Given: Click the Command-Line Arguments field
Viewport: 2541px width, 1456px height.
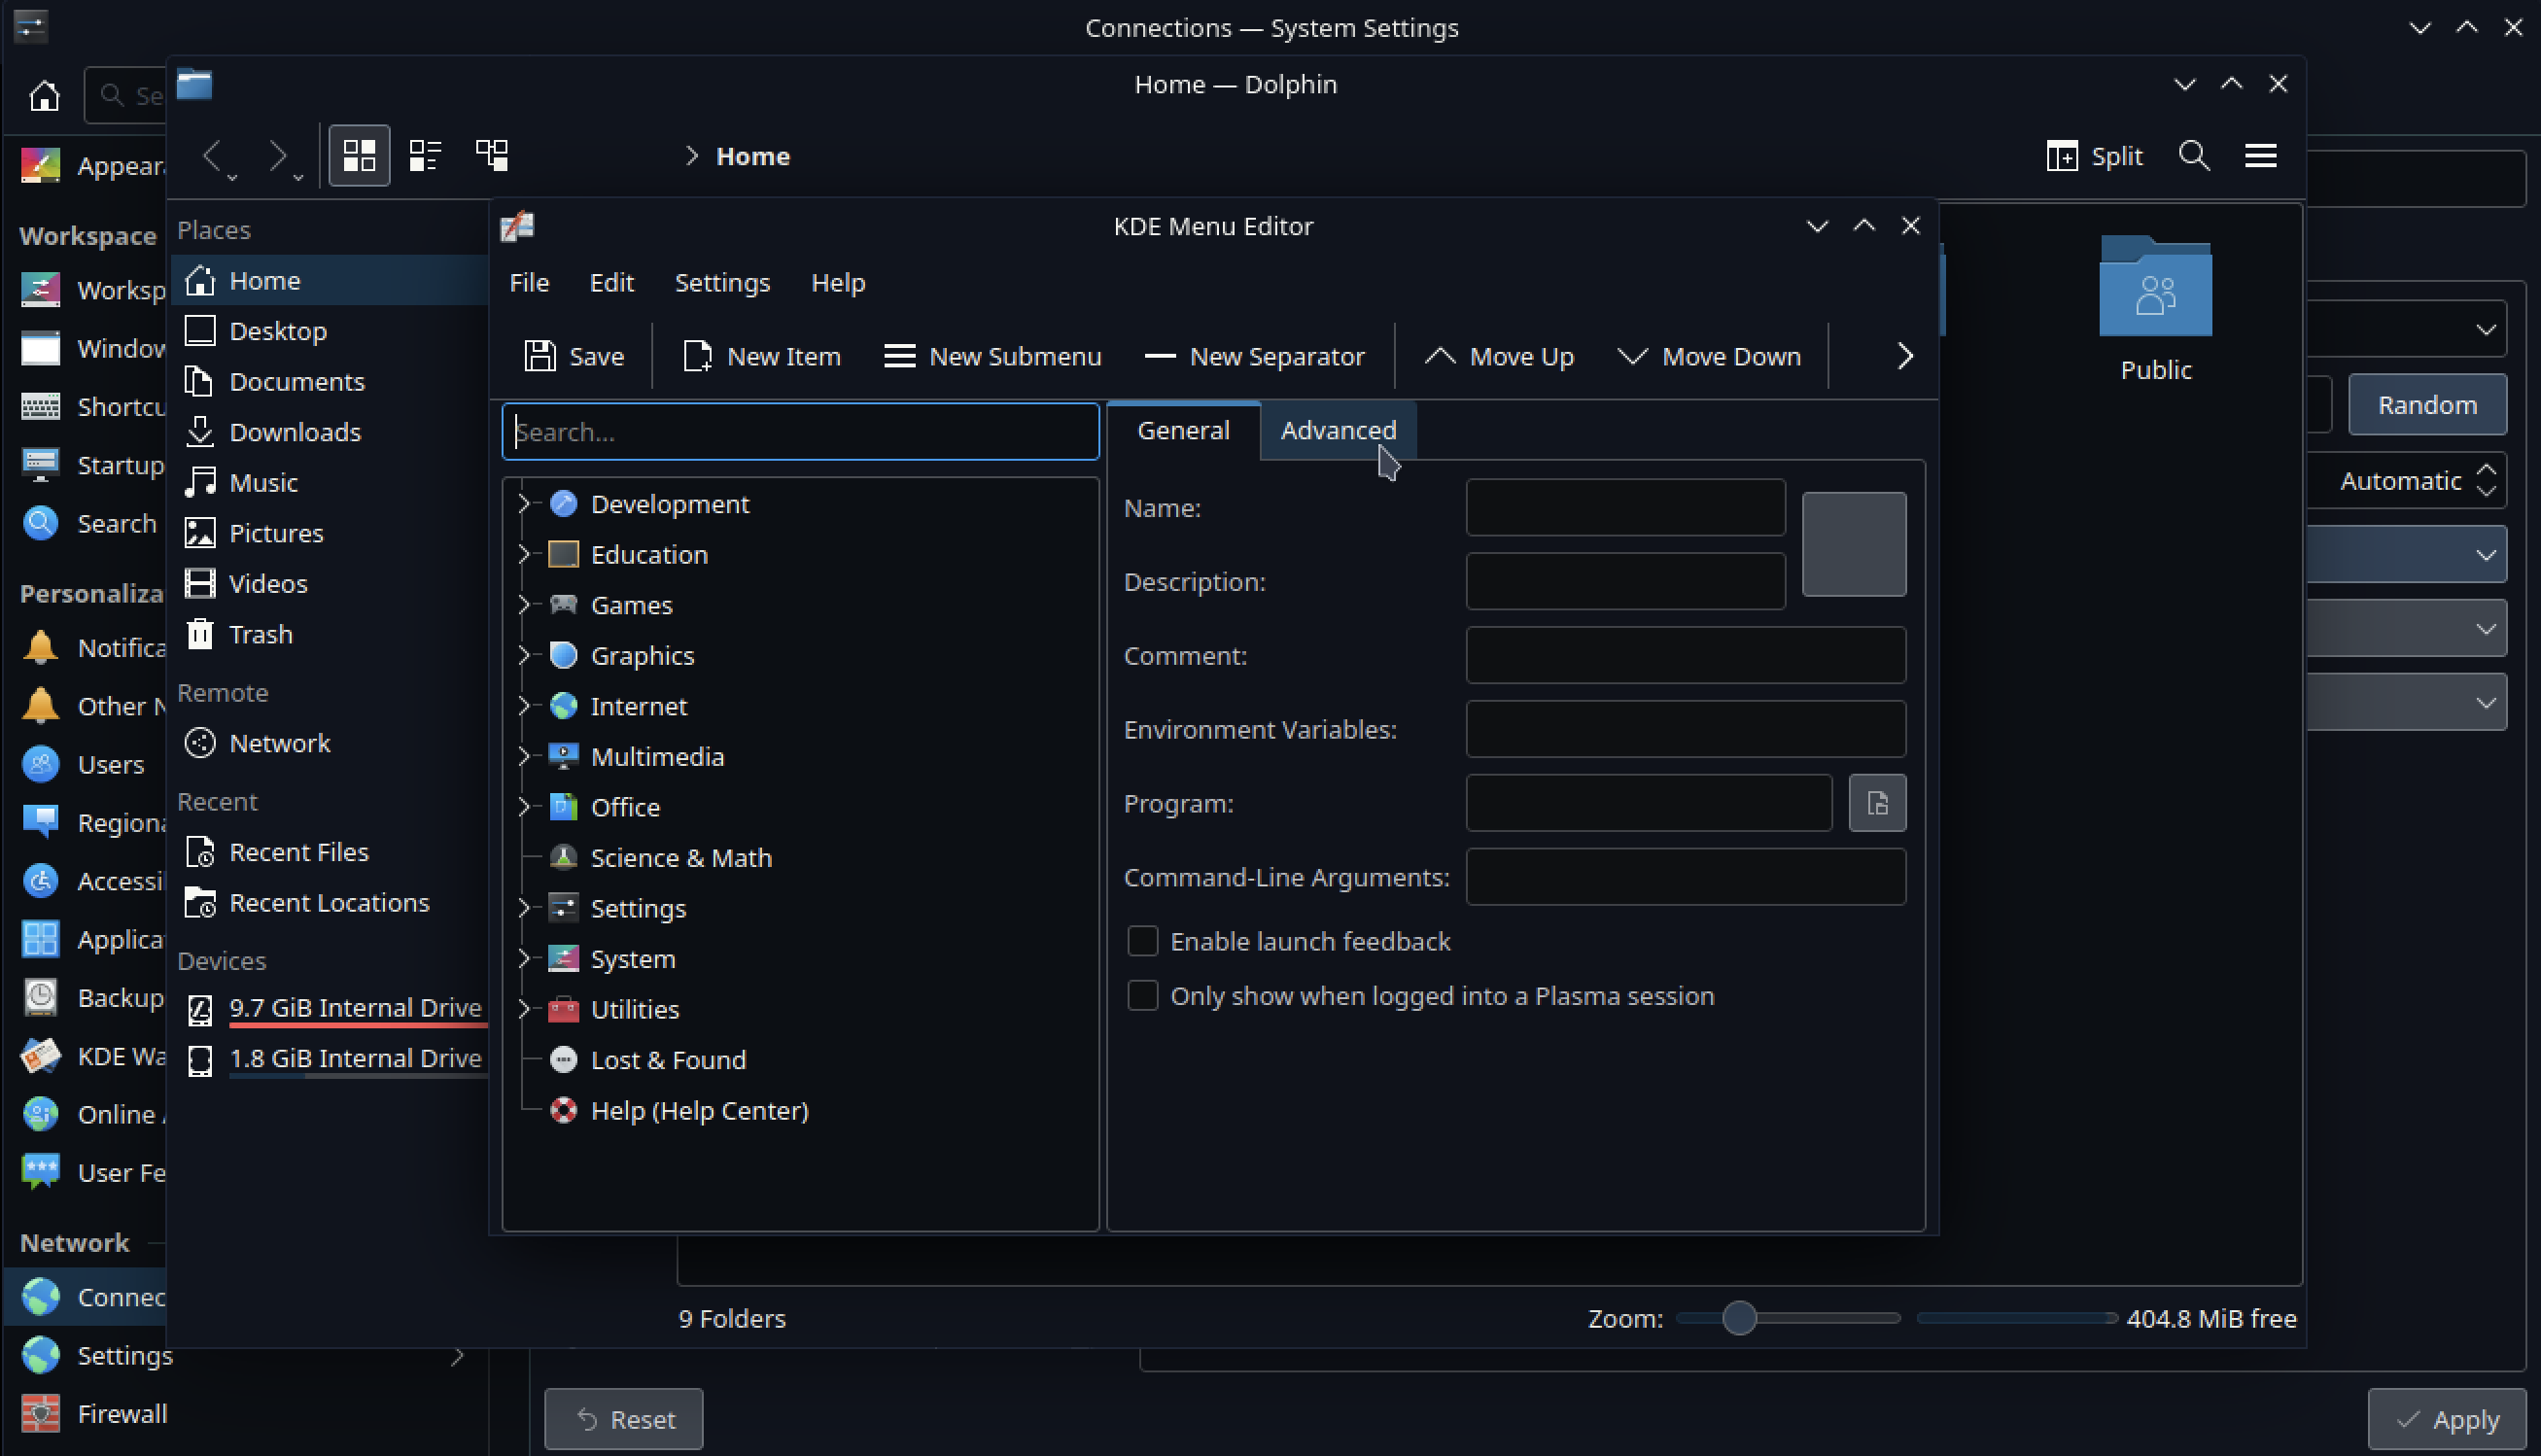Looking at the screenshot, I should tap(1685, 877).
